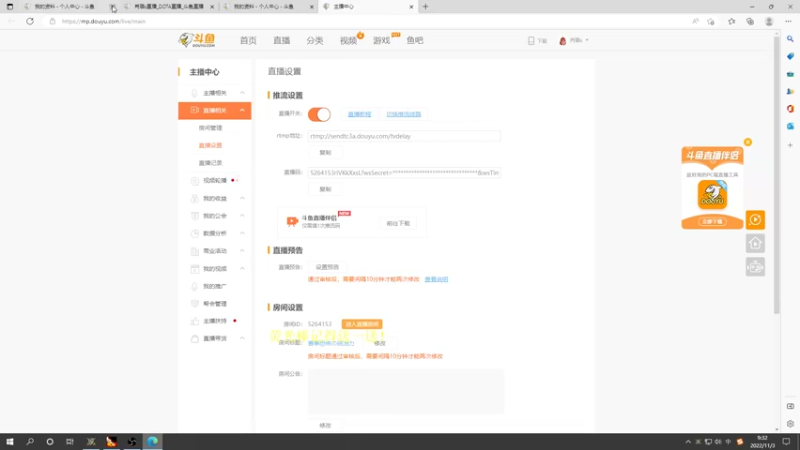Expand the 我的视频 sidebar chevron
Image resolution: width=800 pixels, height=450 pixels.
(242, 268)
